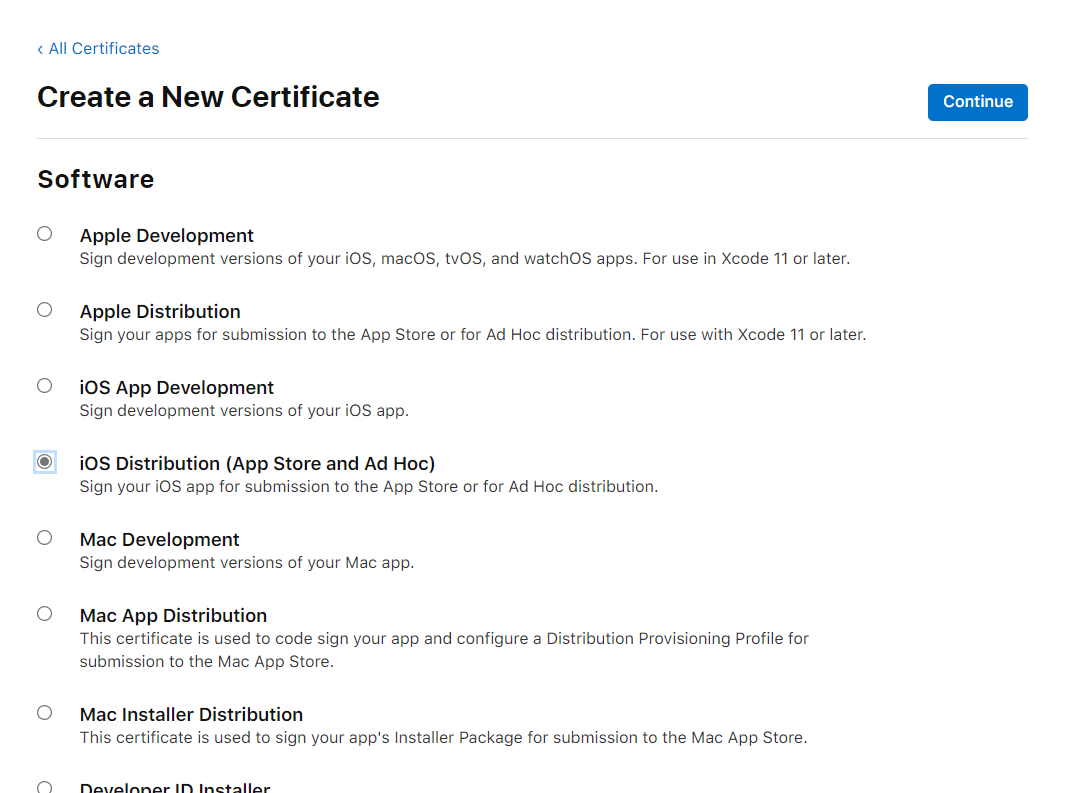Viewport: 1092px width, 793px height.
Task: Select the Mac Development radio button
Action: (x=45, y=538)
